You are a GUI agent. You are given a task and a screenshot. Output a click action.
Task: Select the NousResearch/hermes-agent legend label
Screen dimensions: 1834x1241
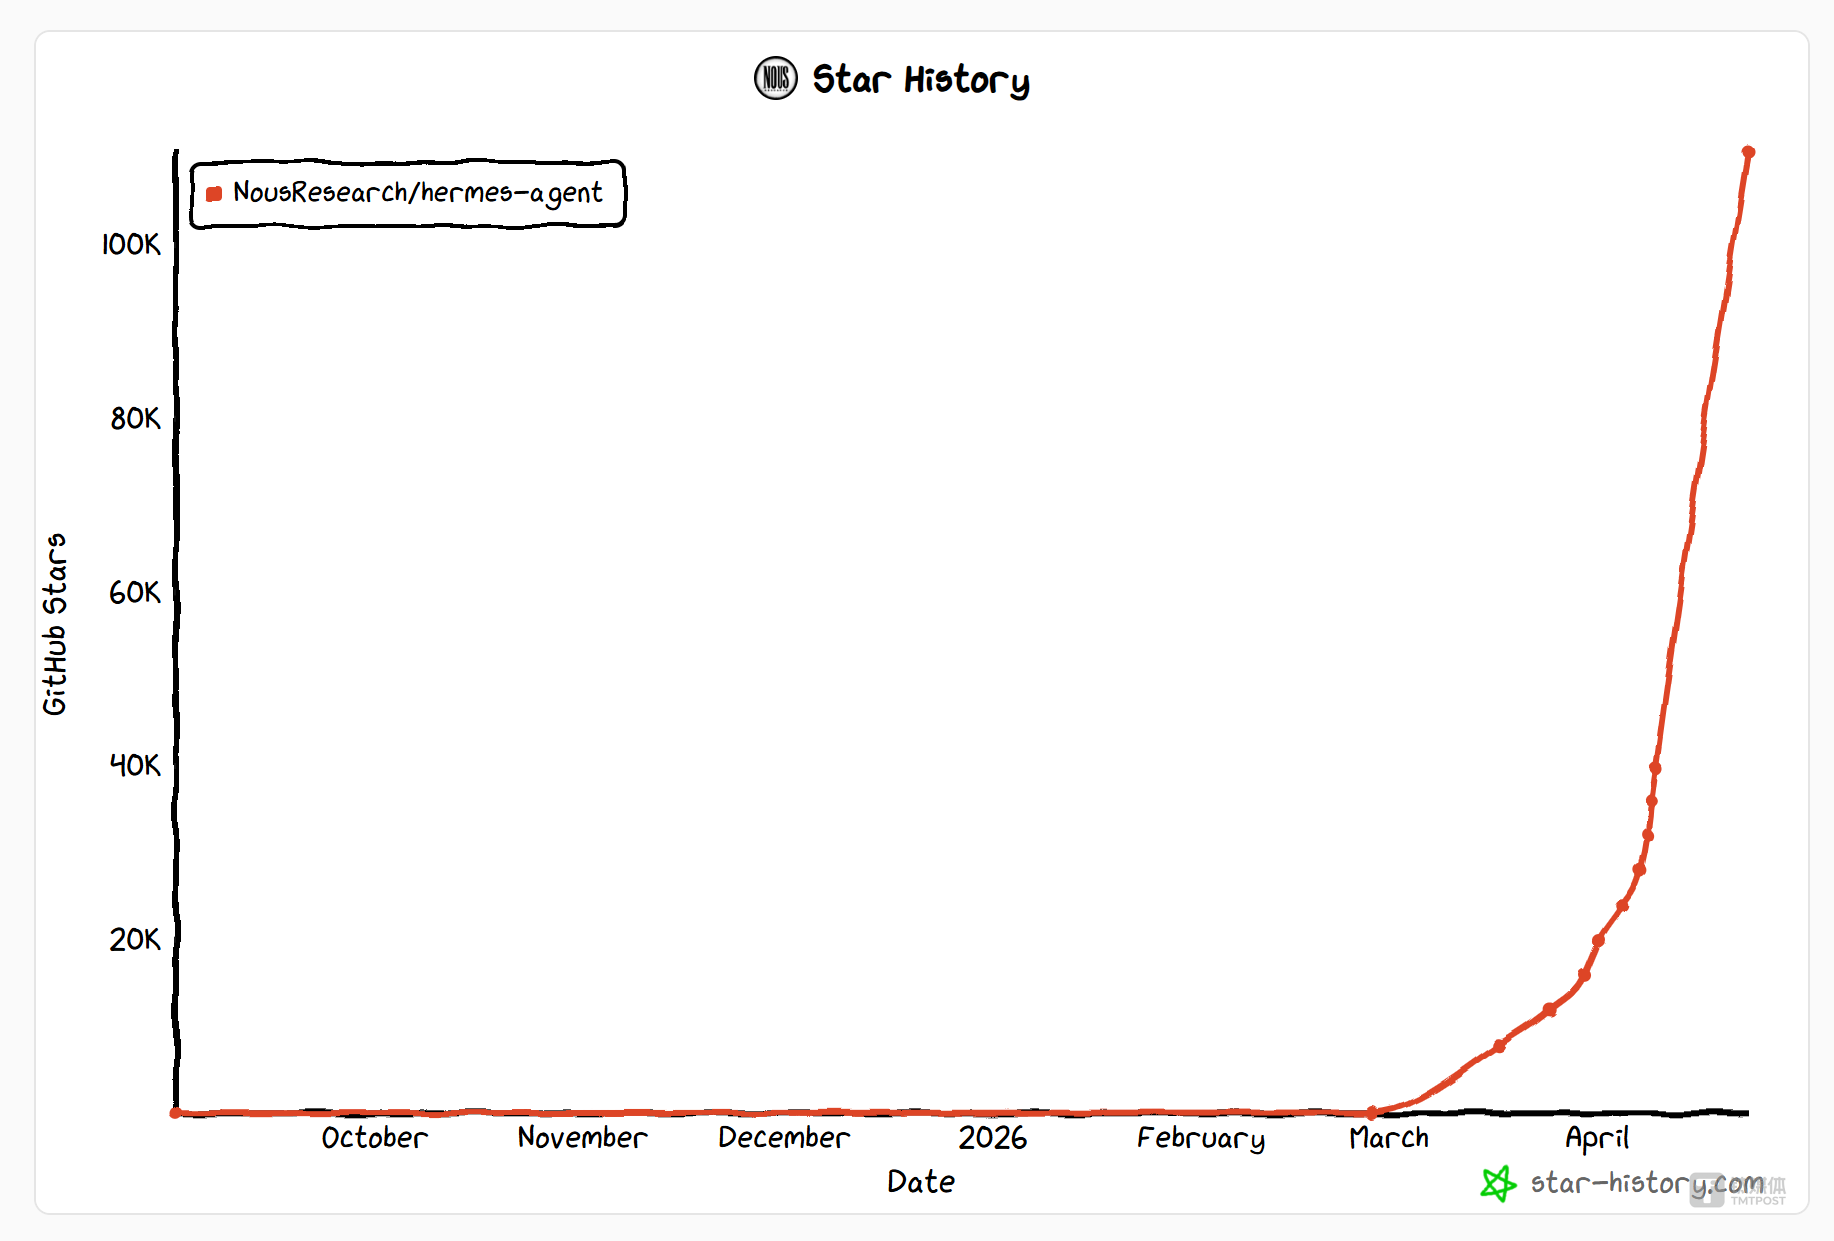point(417,192)
